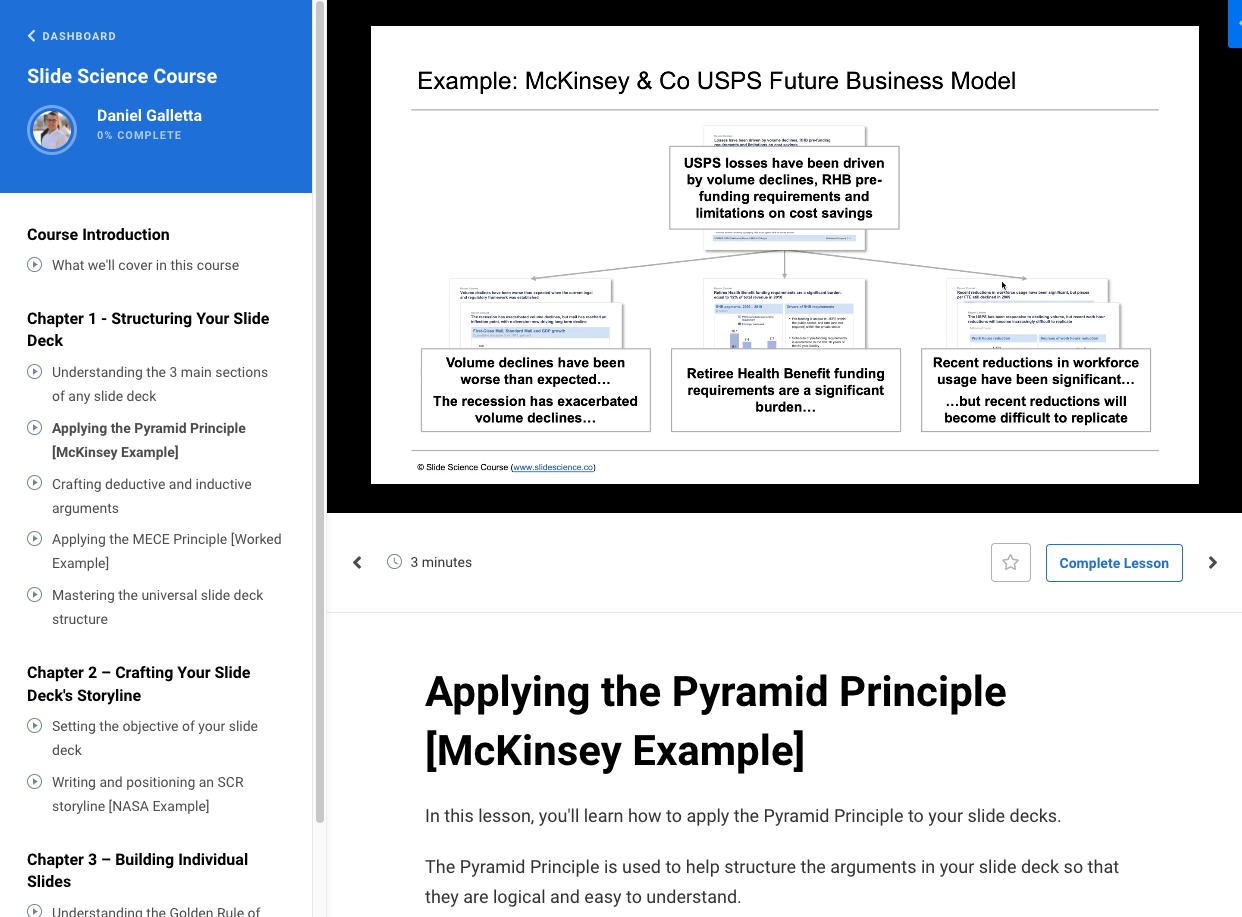
Task: Go to next lesson with right arrow
Action: (x=1213, y=563)
